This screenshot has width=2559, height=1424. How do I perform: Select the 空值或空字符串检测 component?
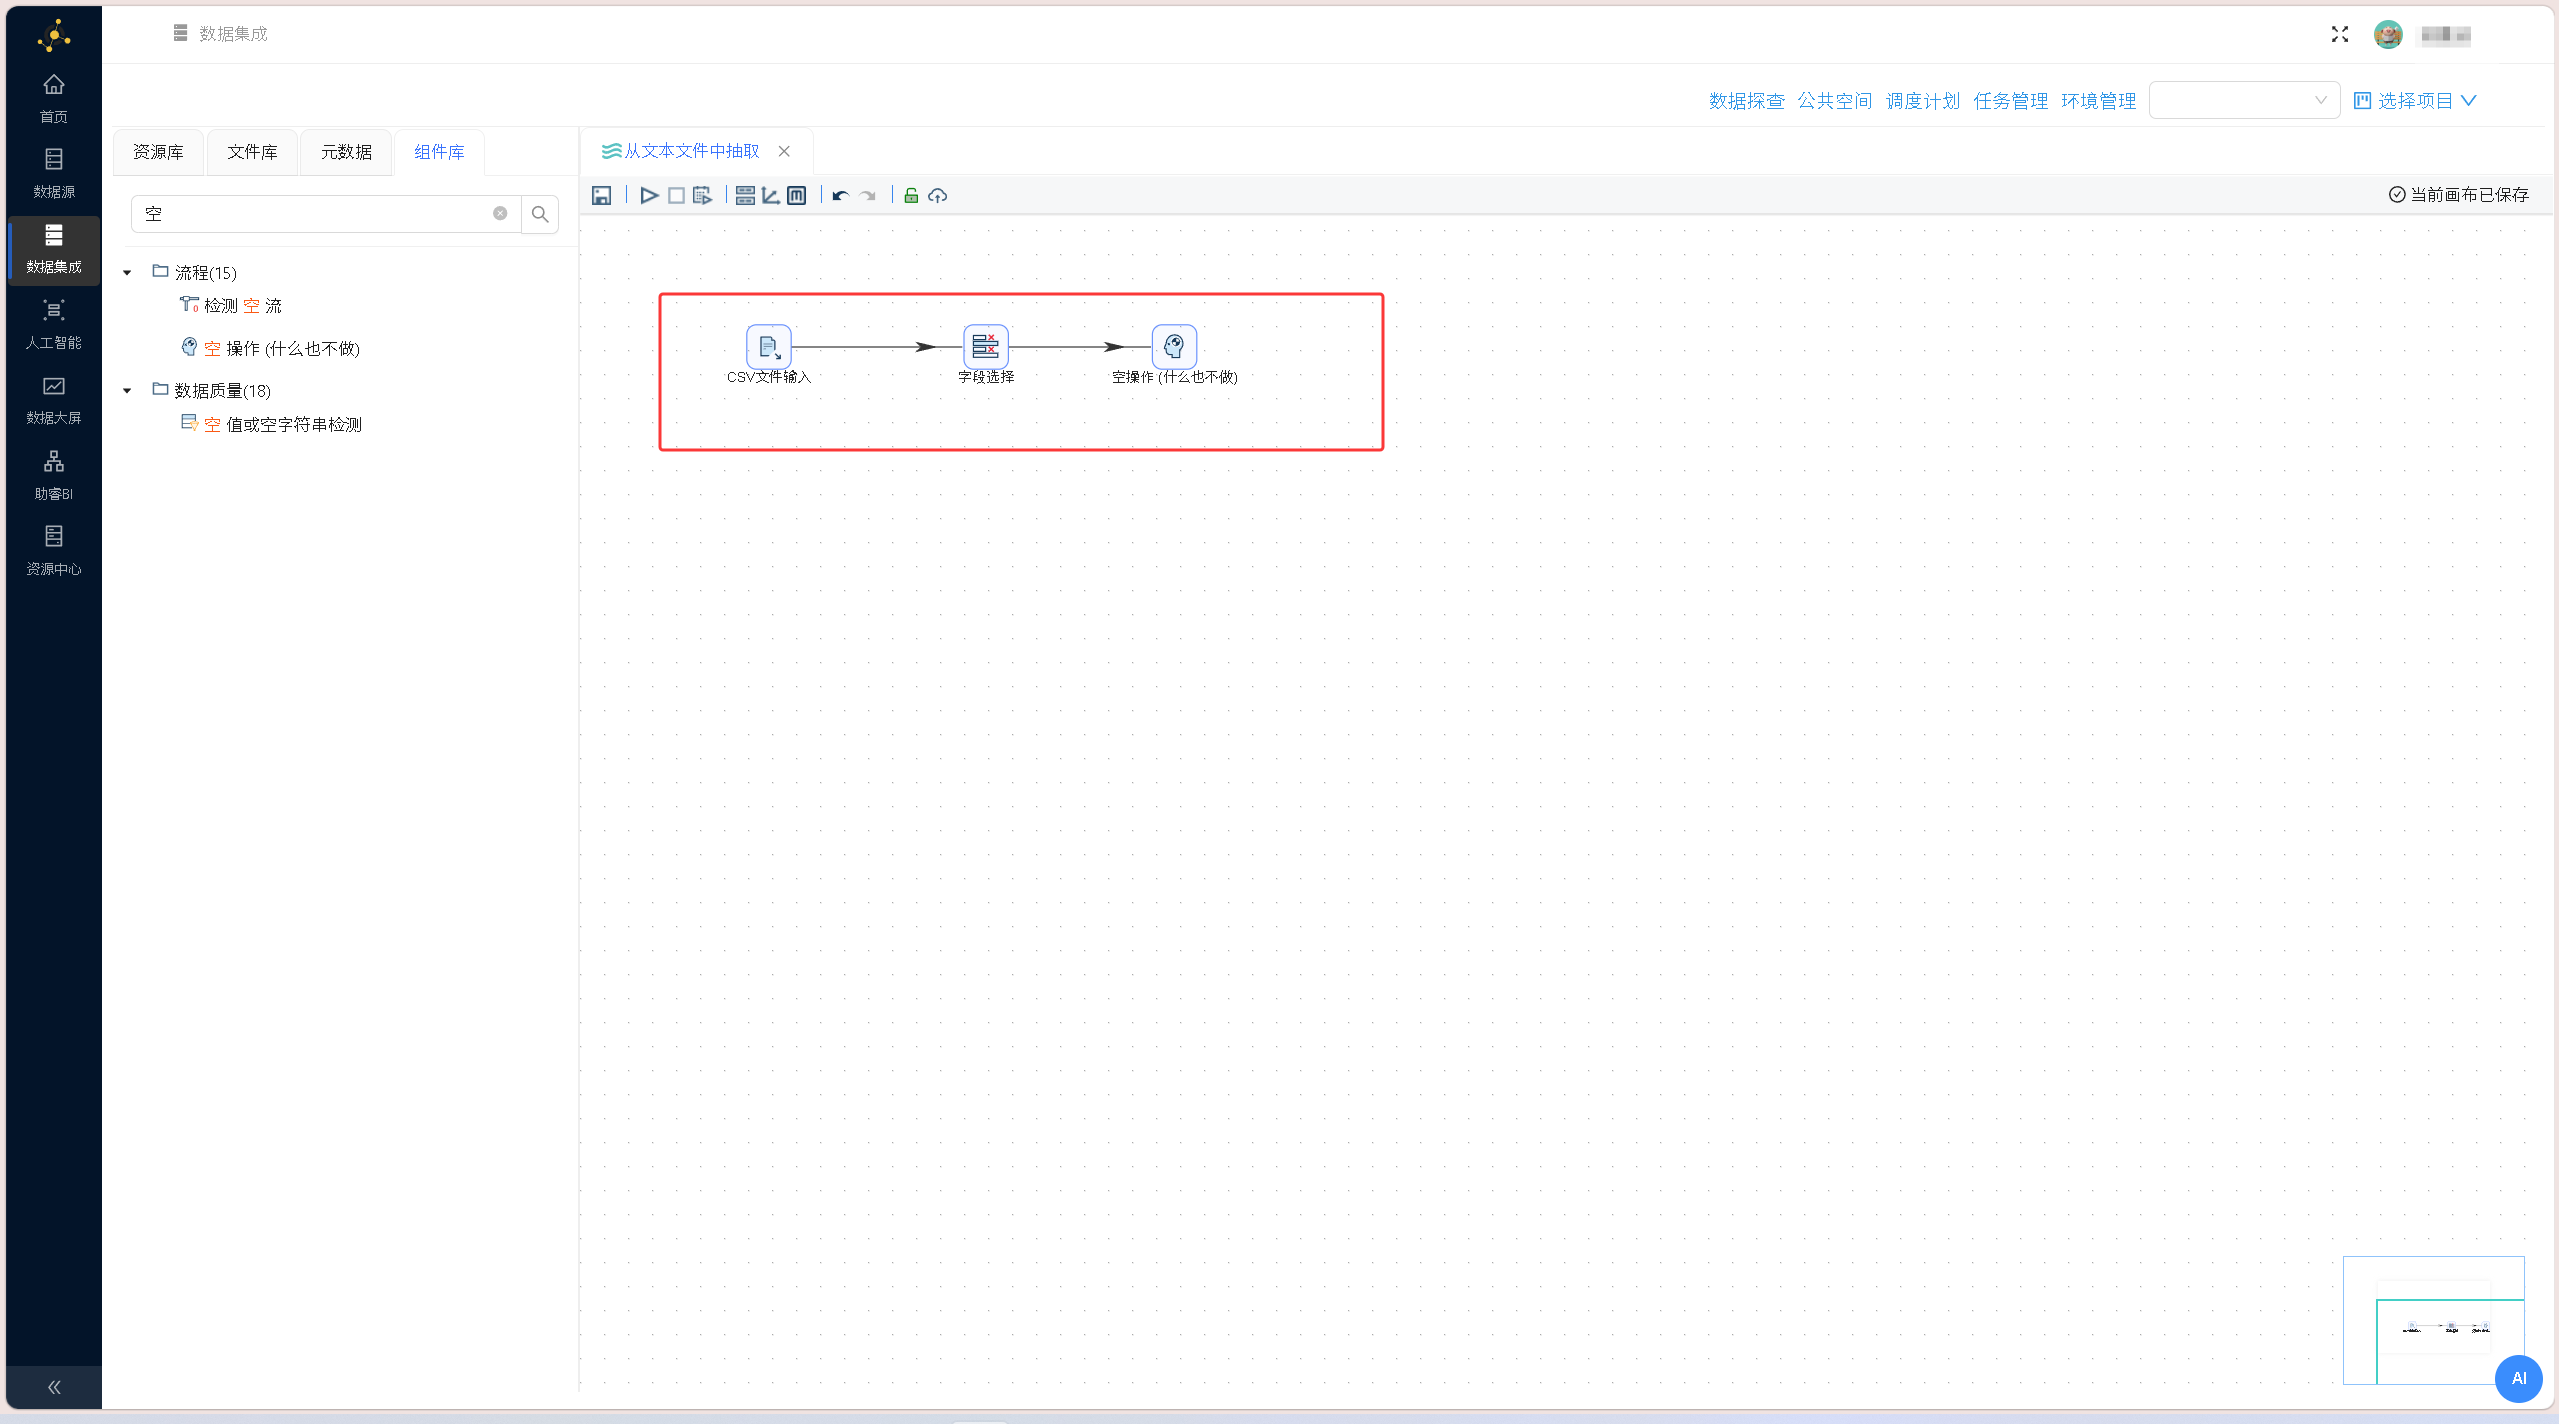coord(271,424)
